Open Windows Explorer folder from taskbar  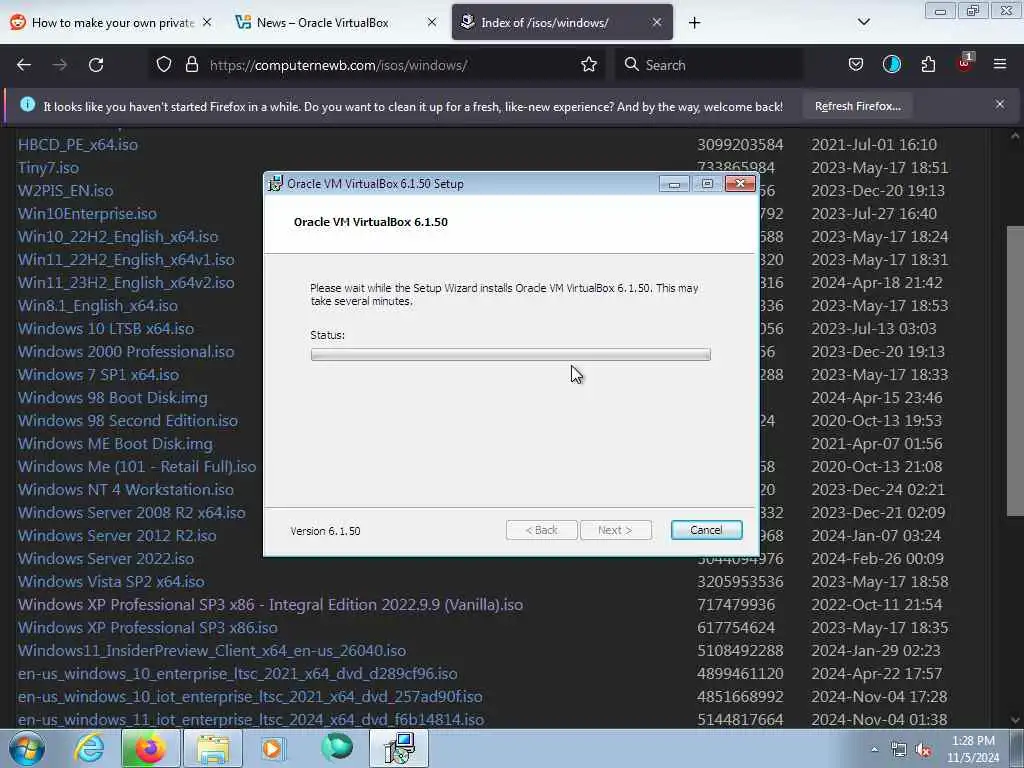point(213,748)
